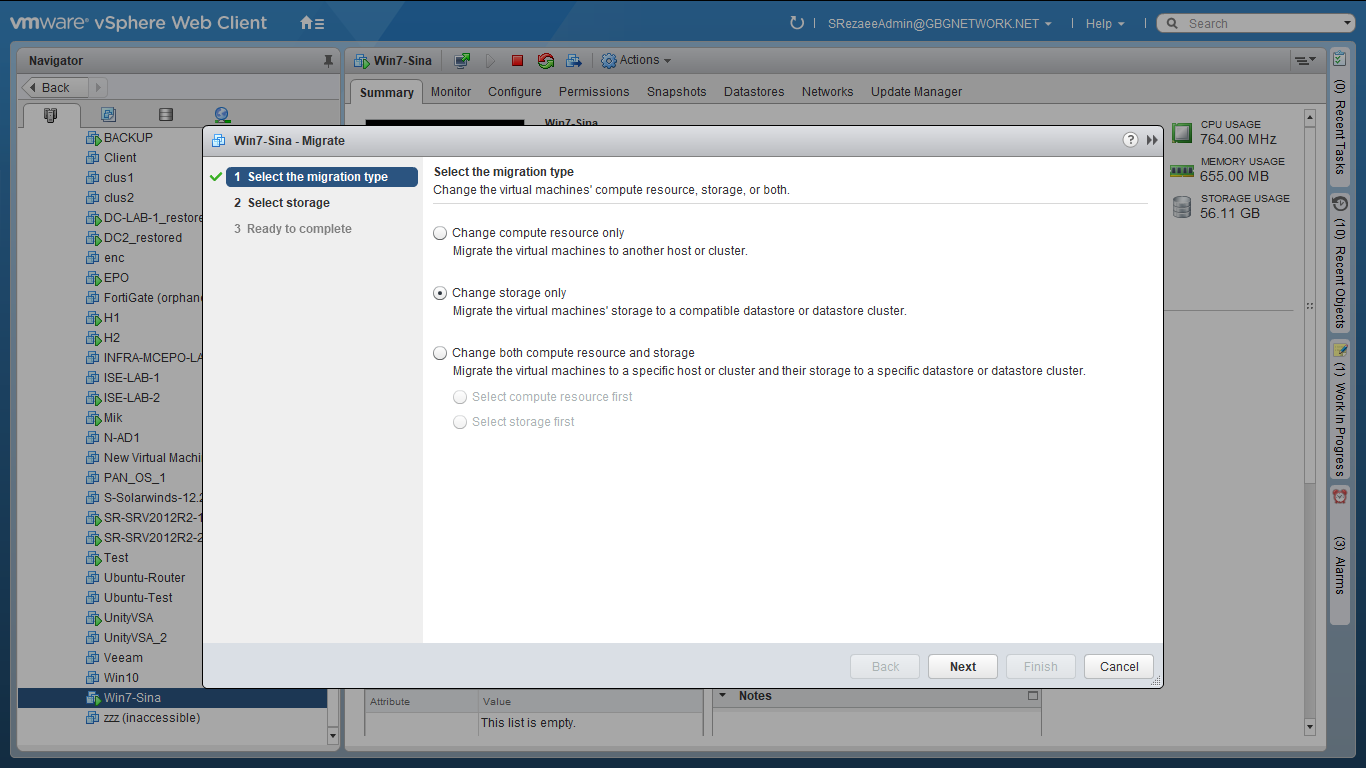The width and height of the screenshot is (1366, 768).
Task: Click the search magnifier icon
Action: click(x=1171, y=23)
